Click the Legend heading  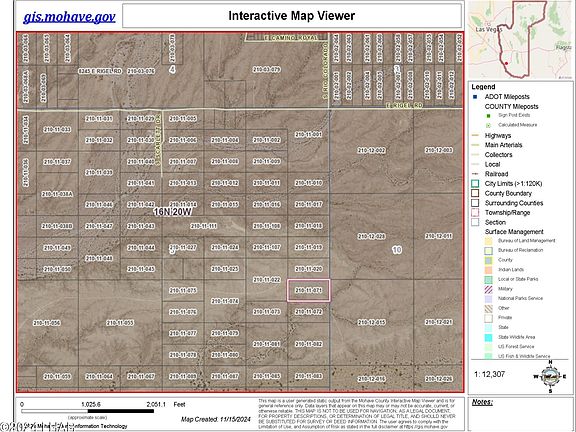(x=483, y=87)
